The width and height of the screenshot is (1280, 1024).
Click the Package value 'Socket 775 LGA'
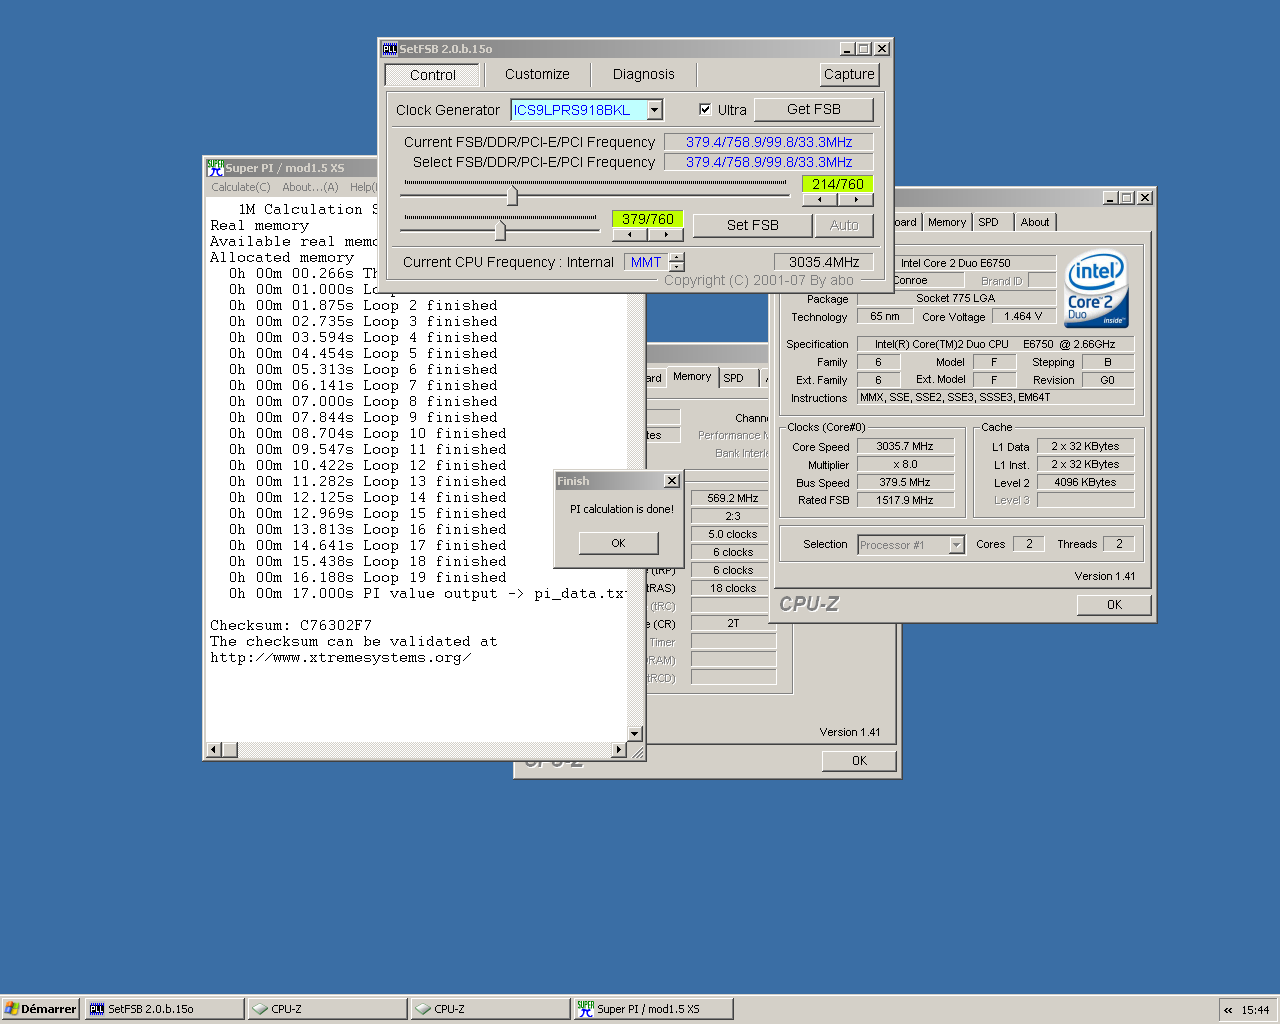(x=956, y=299)
